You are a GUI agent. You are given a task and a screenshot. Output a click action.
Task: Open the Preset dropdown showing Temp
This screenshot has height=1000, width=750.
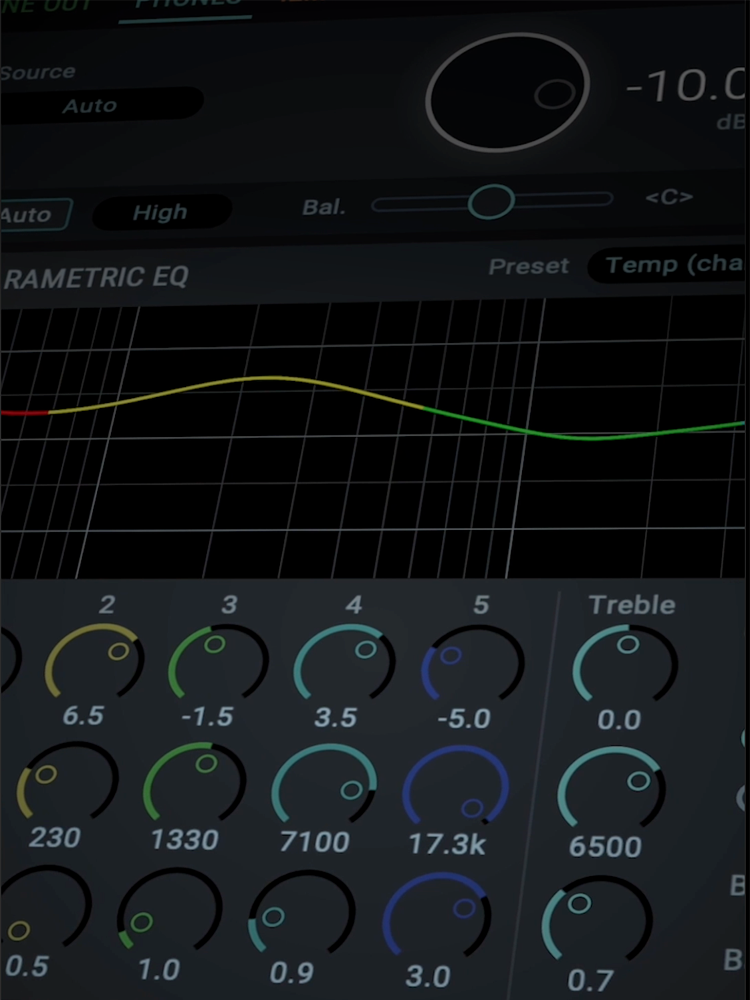click(668, 265)
